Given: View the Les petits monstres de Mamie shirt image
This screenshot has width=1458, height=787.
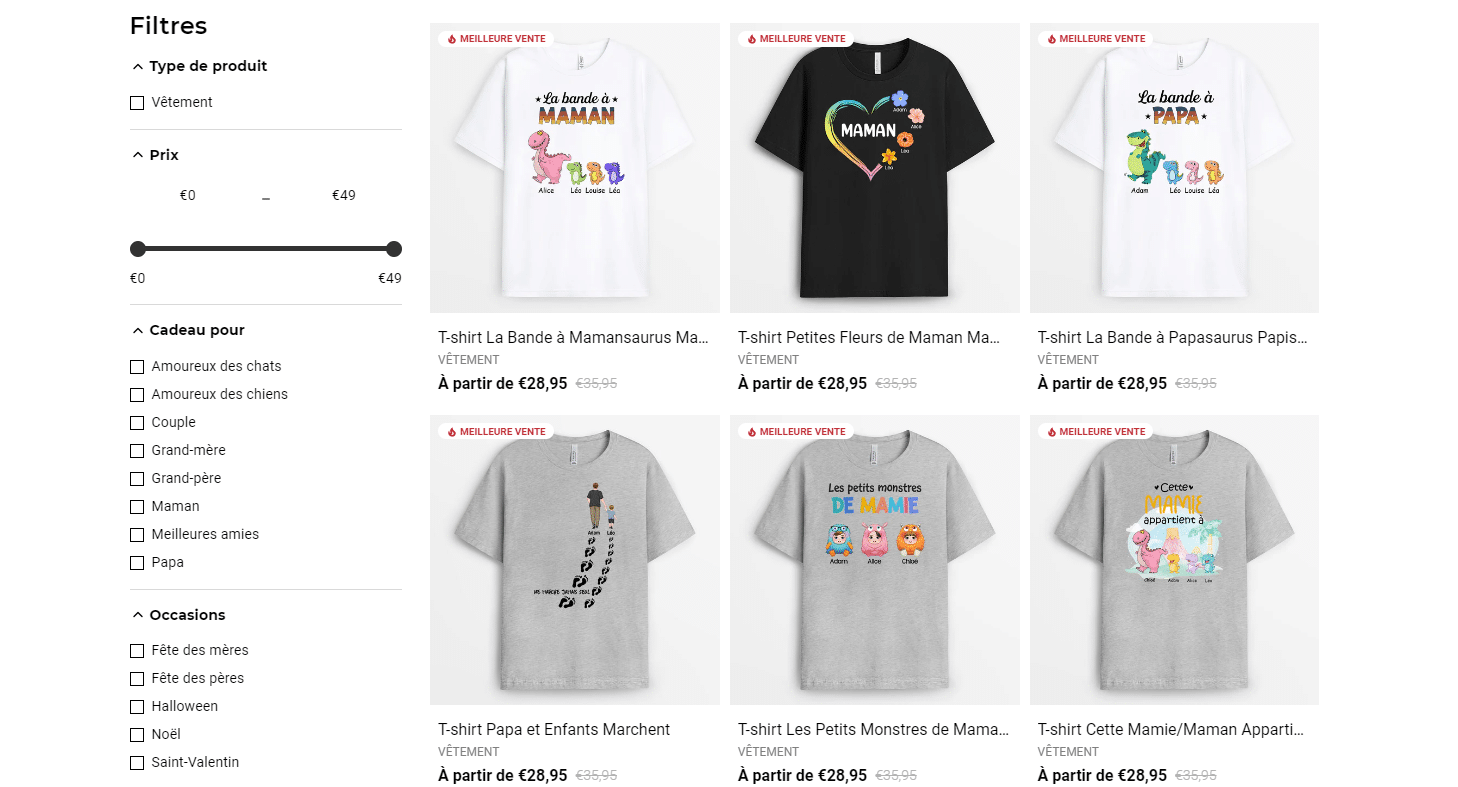Looking at the screenshot, I should coord(875,560).
